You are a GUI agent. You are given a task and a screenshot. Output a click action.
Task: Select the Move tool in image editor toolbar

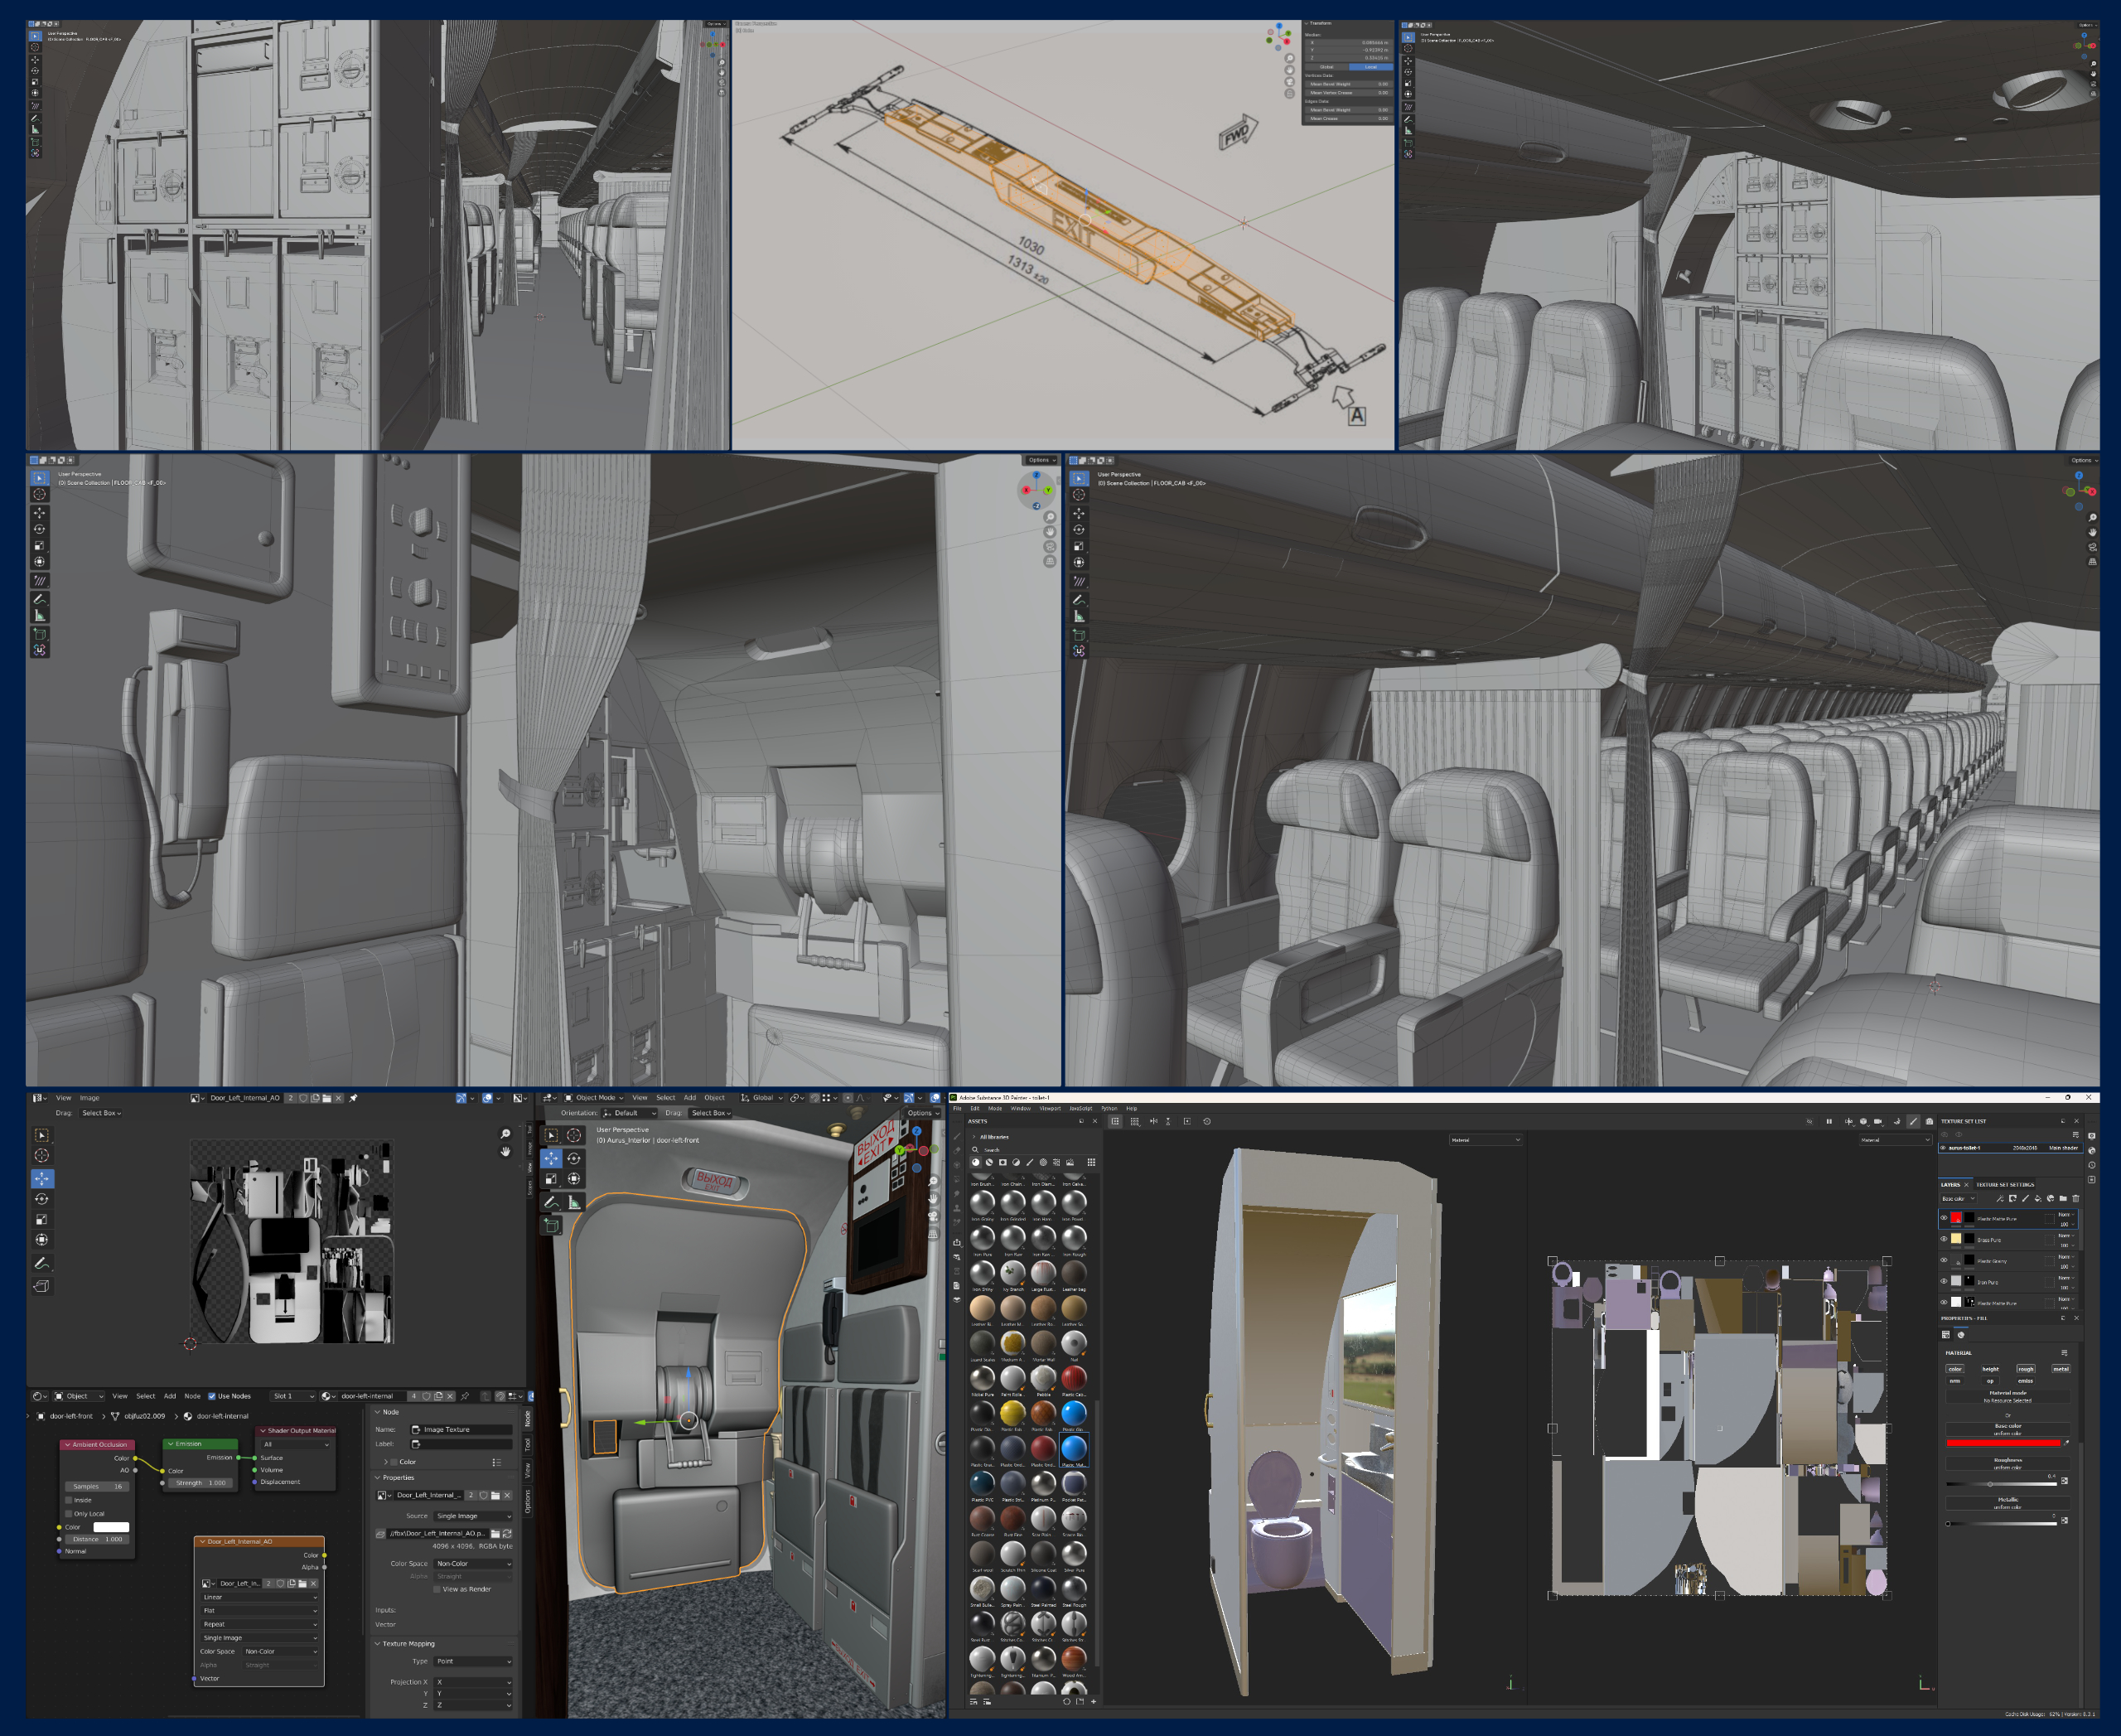pyautogui.click(x=42, y=1178)
